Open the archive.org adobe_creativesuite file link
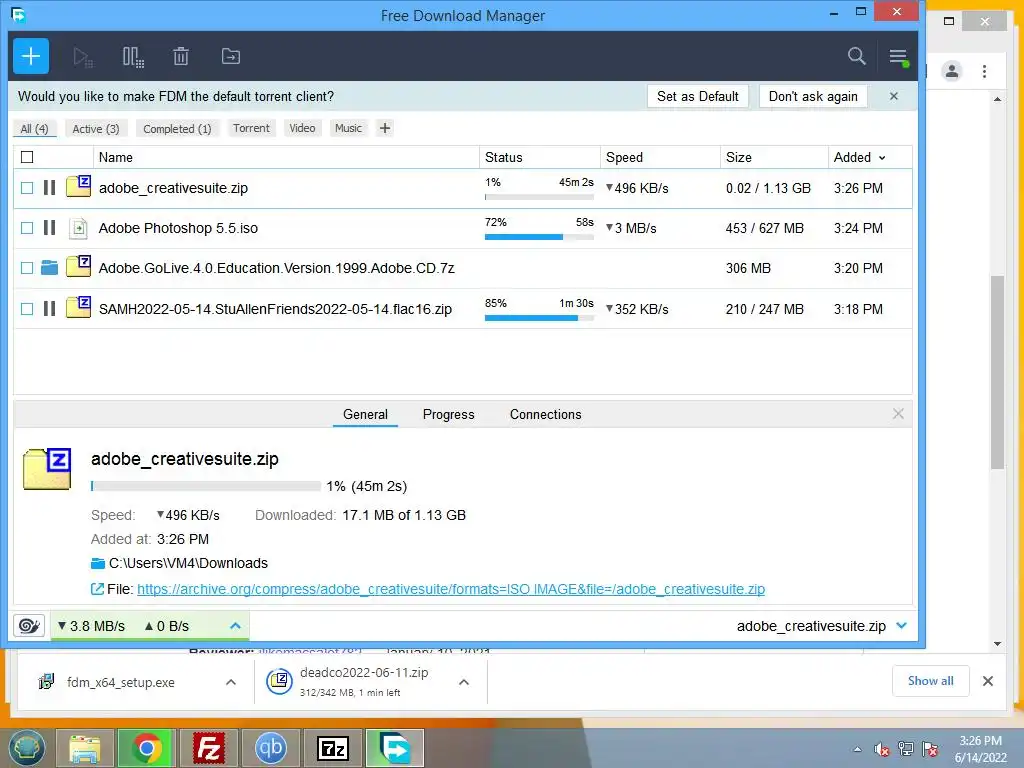Viewport: 1024px width, 768px height. point(451,589)
